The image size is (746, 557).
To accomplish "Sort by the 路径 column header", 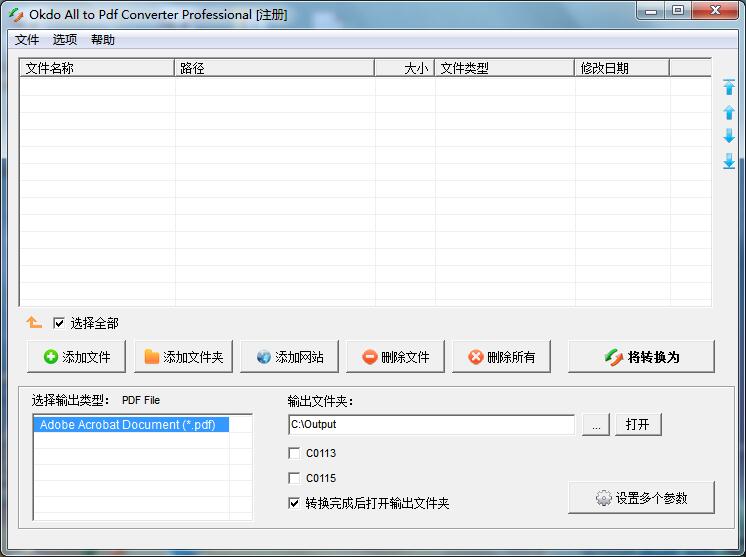I will point(275,68).
